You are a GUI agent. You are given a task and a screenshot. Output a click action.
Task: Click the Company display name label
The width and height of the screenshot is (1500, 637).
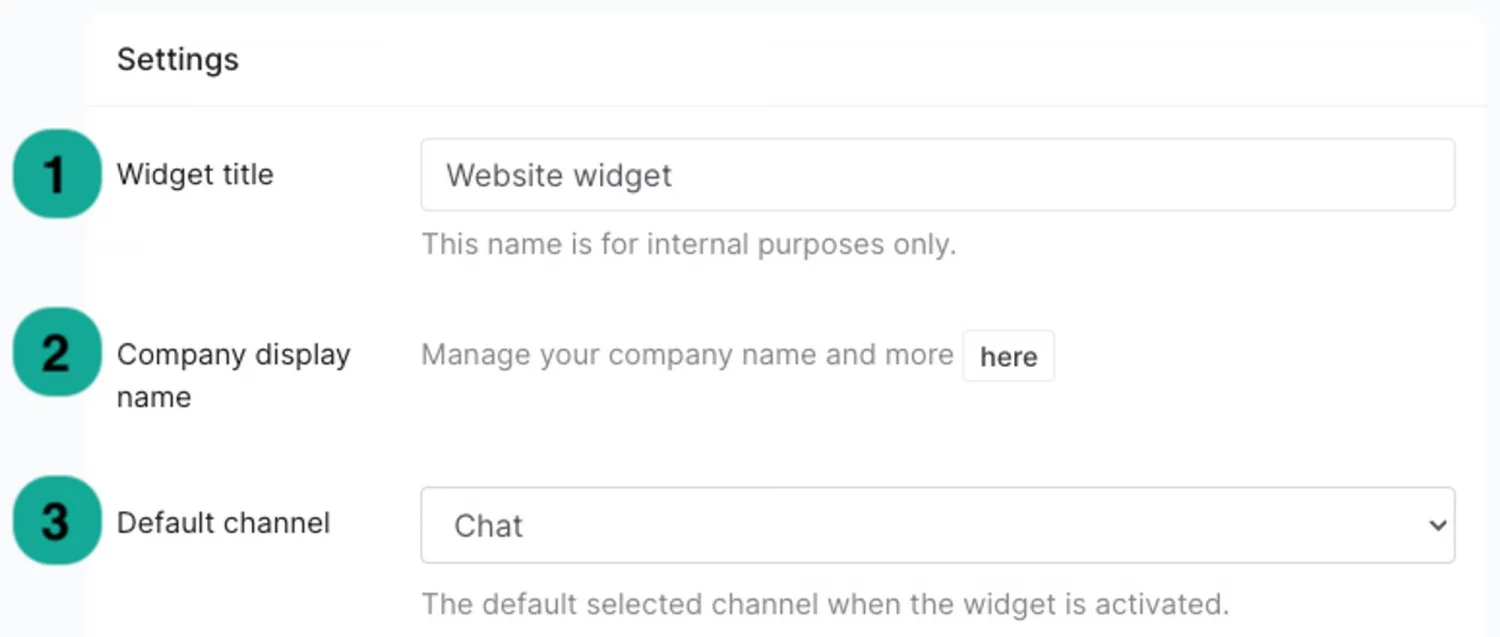[x=233, y=375]
